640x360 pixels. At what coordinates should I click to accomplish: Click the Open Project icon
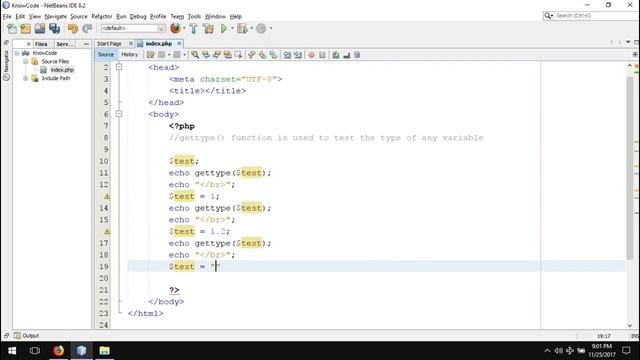(x=40, y=29)
